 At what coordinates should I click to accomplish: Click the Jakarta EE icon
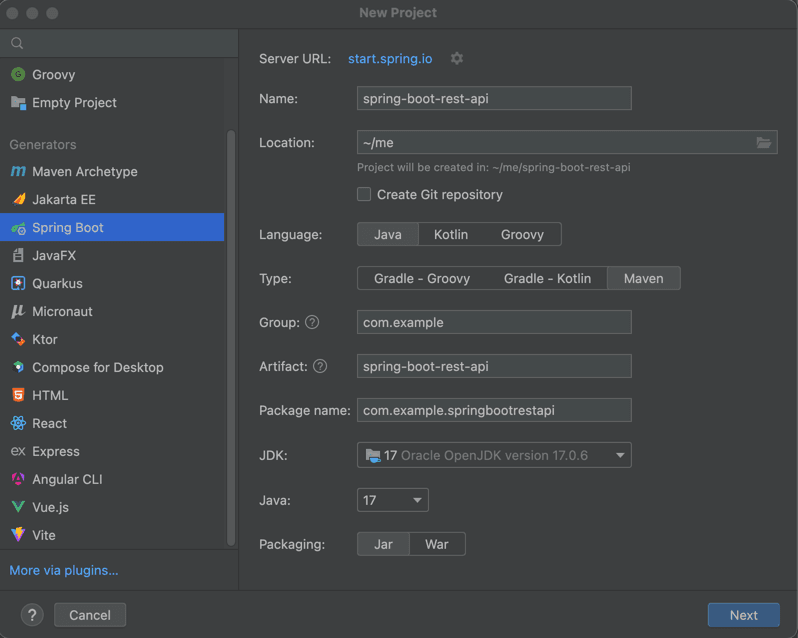(19, 199)
